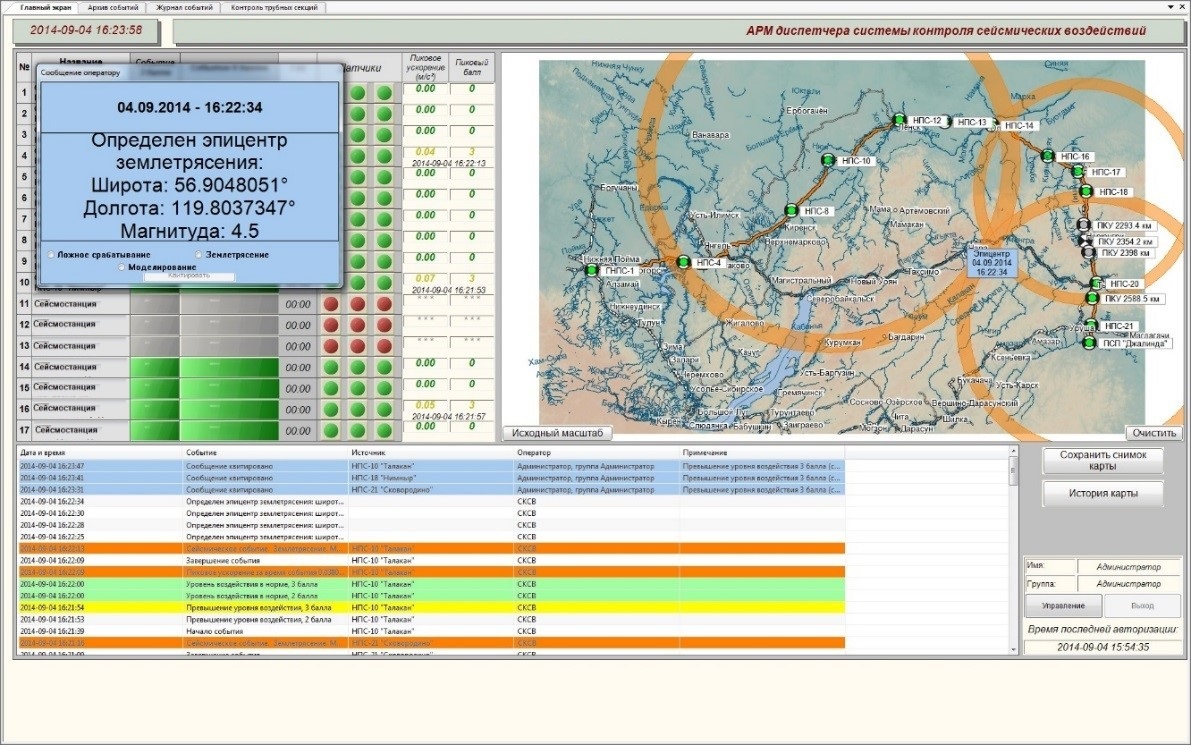Open the "Архив событий" tab
The image size is (1191, 745).
(x=112, y=8)
